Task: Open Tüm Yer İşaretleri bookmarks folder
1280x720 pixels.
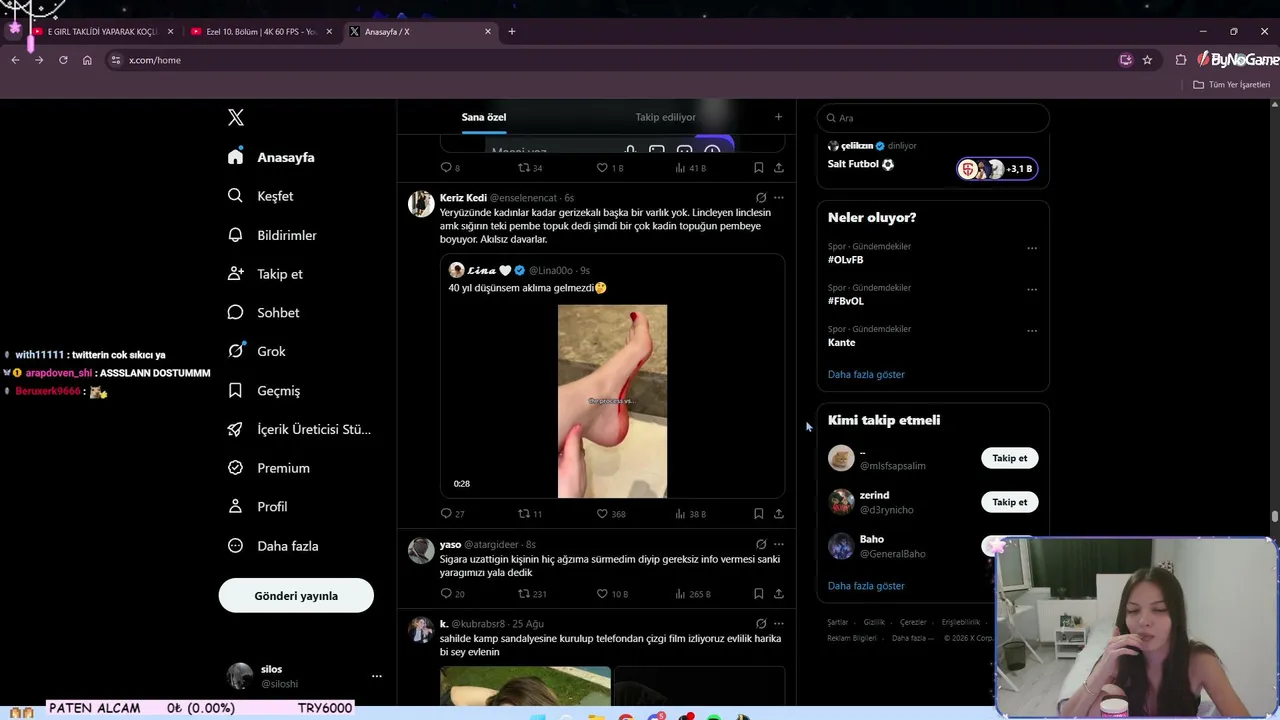Action: [x=1232, y=85]
